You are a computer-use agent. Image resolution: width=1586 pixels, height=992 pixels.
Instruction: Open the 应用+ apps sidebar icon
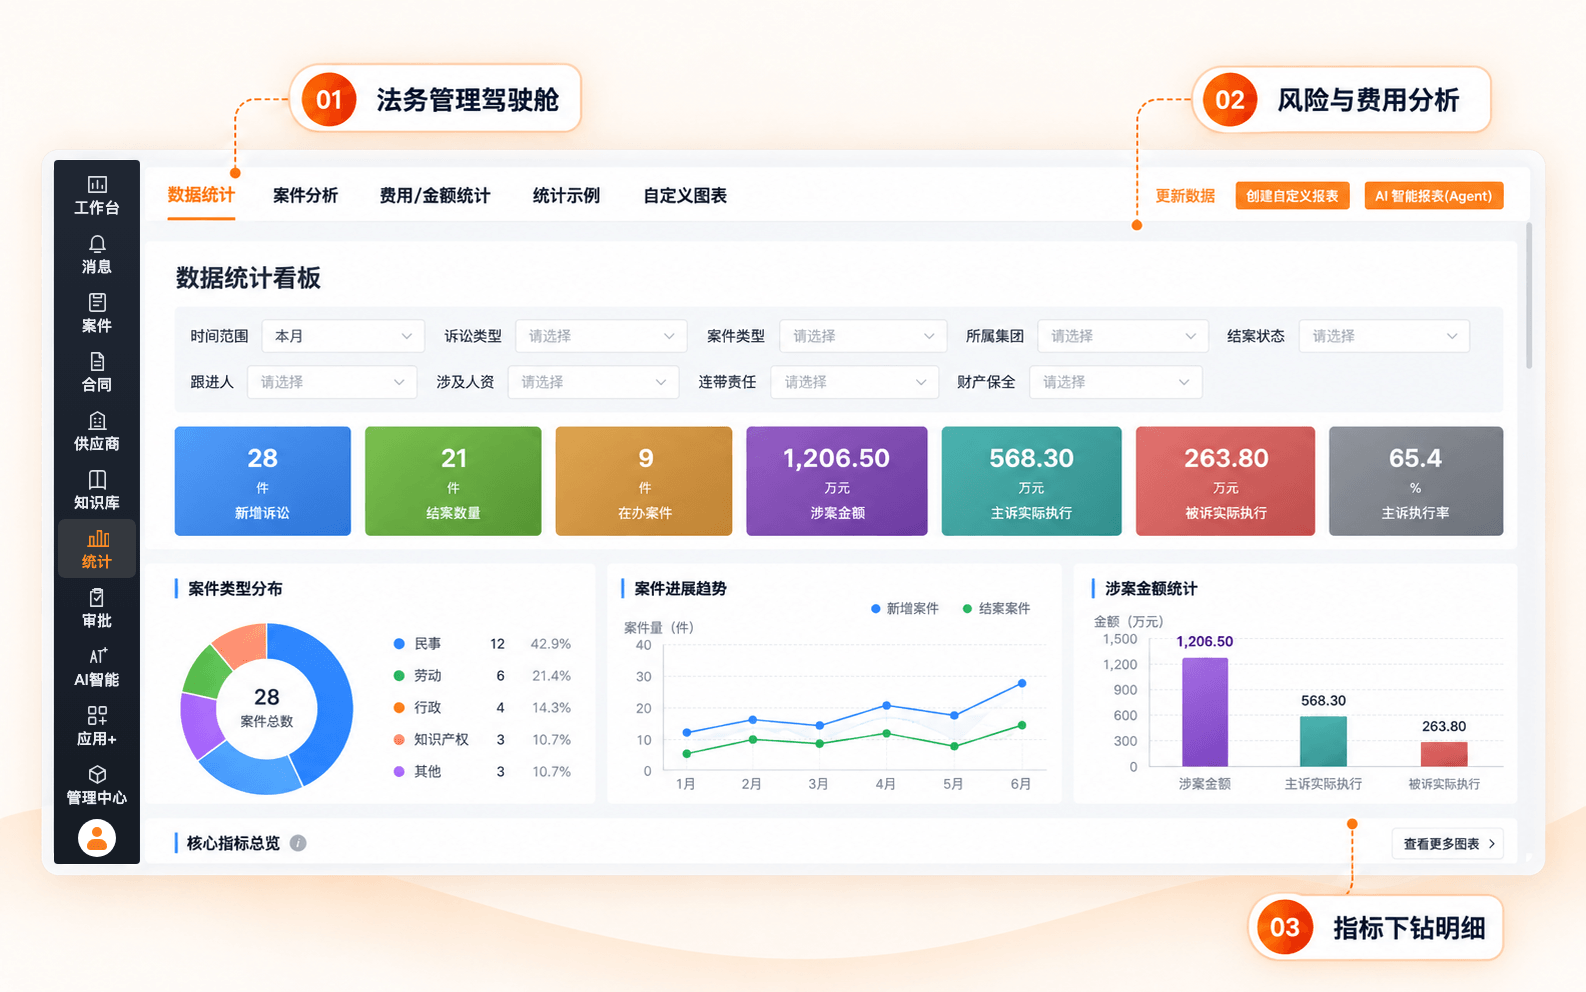pos(97,726)
